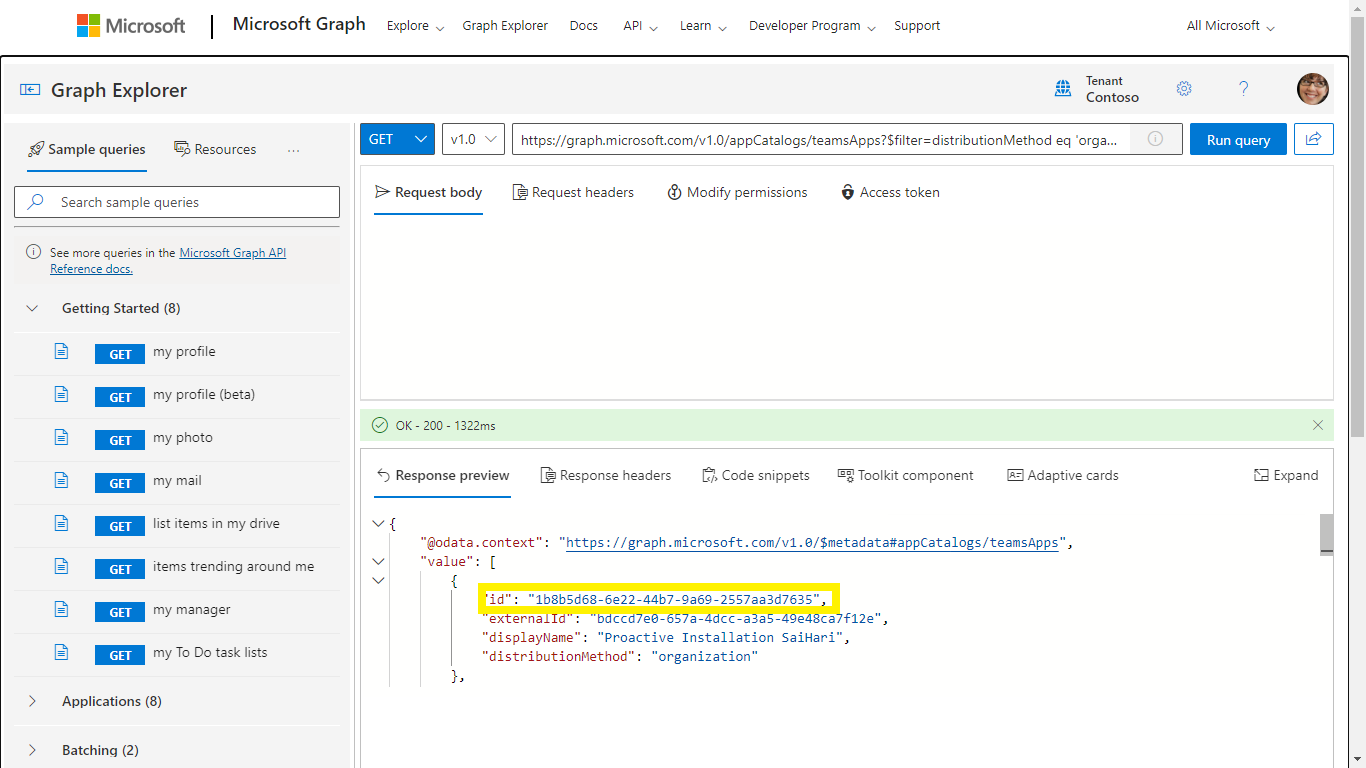Screen dimensions: 1366x768
Task: Open the more options ellipsis in the sidebar
Action: pyautogui.click(x=293, y=150)
